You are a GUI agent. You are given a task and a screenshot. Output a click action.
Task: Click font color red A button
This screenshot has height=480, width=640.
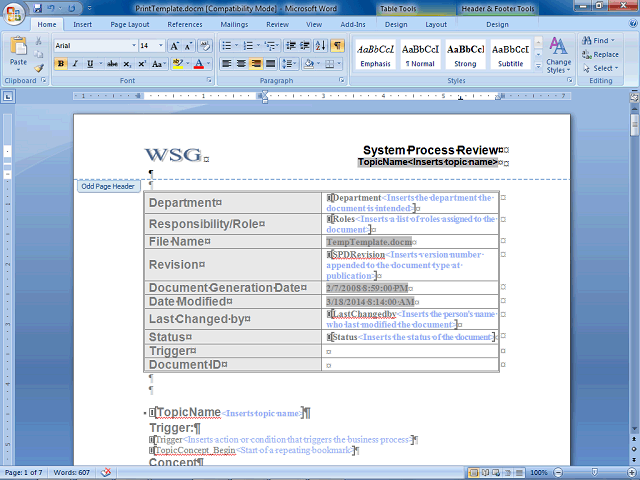point(199,64)
